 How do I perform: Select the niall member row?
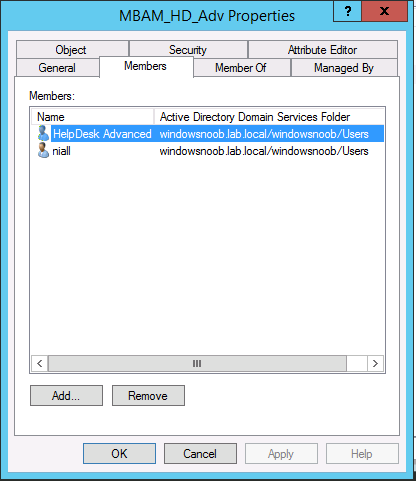pyautogui.click(x=207, y=151)
